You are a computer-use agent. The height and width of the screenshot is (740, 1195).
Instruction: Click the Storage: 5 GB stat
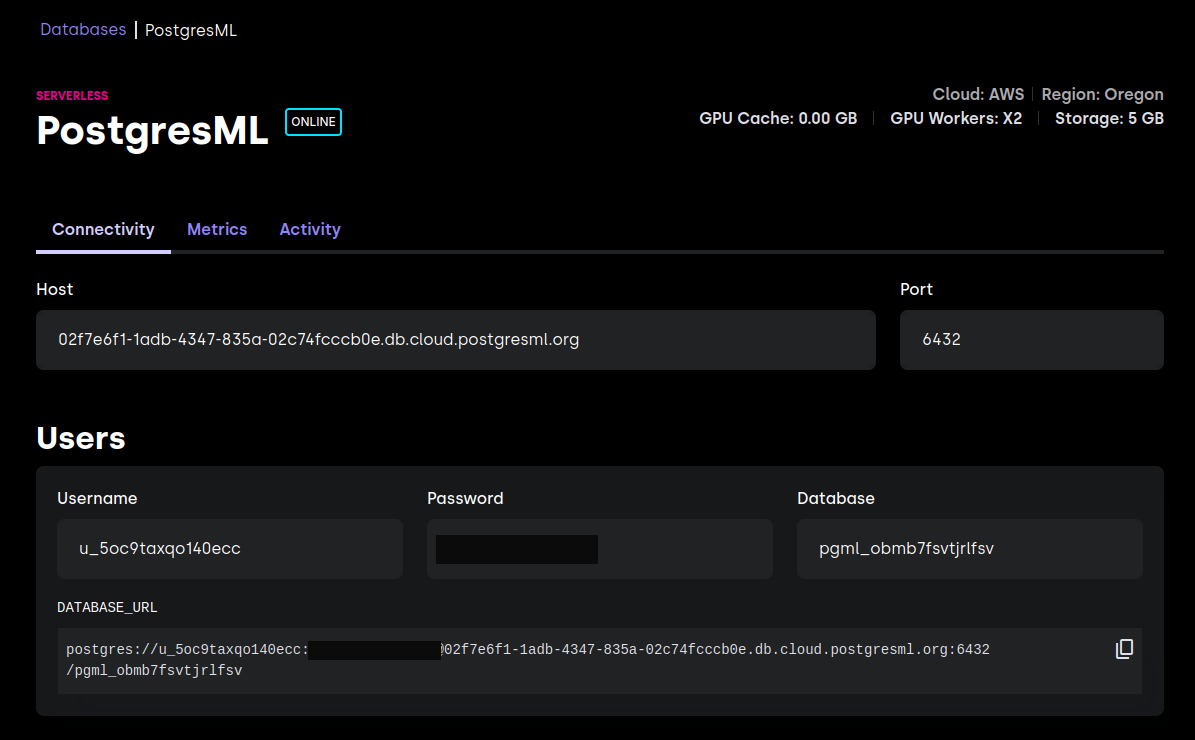pos(1110,118)
